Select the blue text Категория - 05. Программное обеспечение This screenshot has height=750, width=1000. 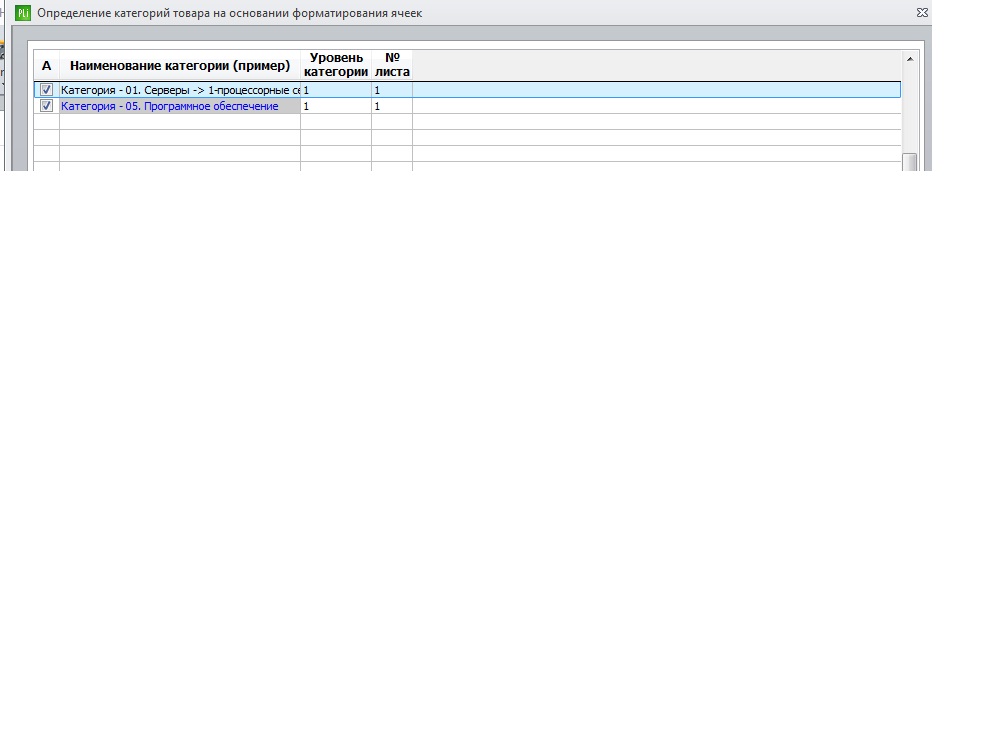(x=170, y=107)
